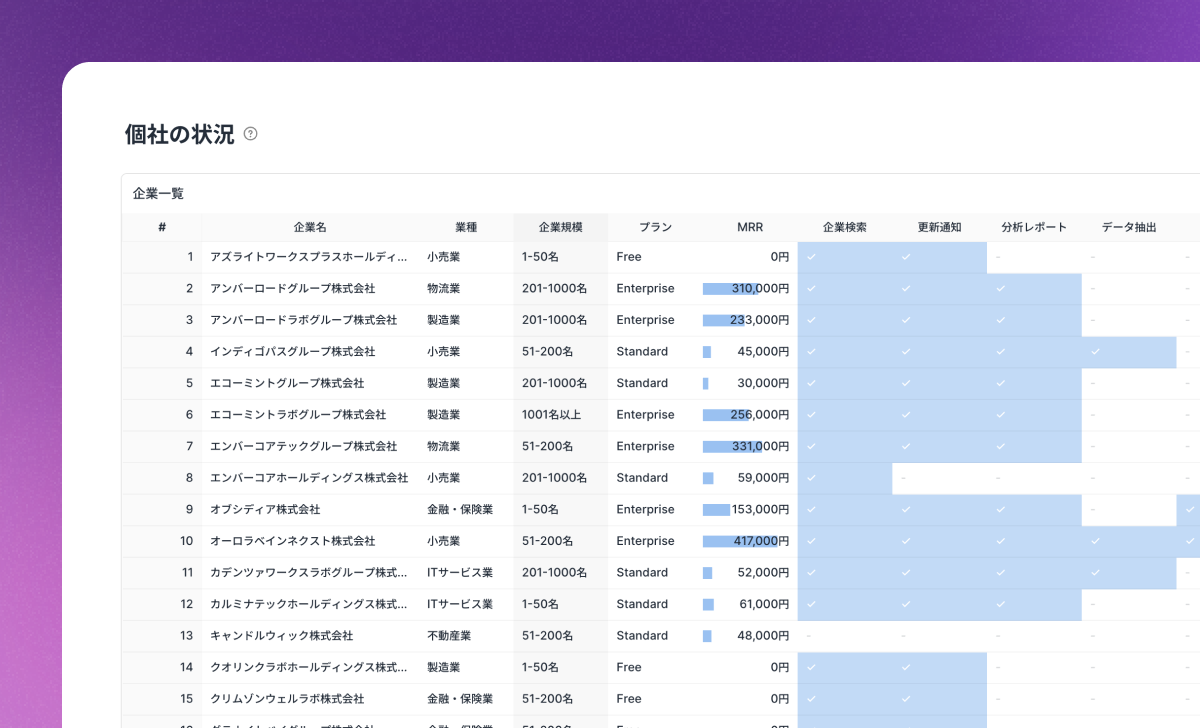Click 金融・保険業 cell for オブシディア株式会社

460,509
